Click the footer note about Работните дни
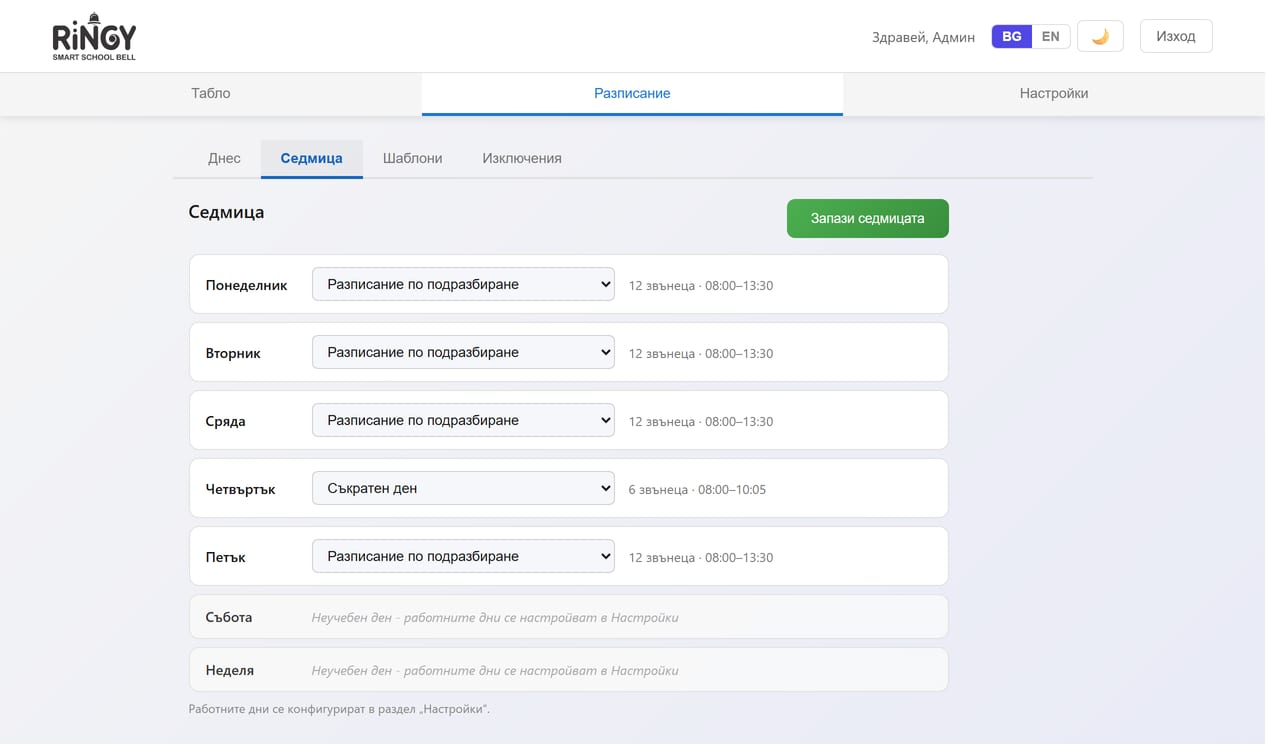 pos(339,709)
